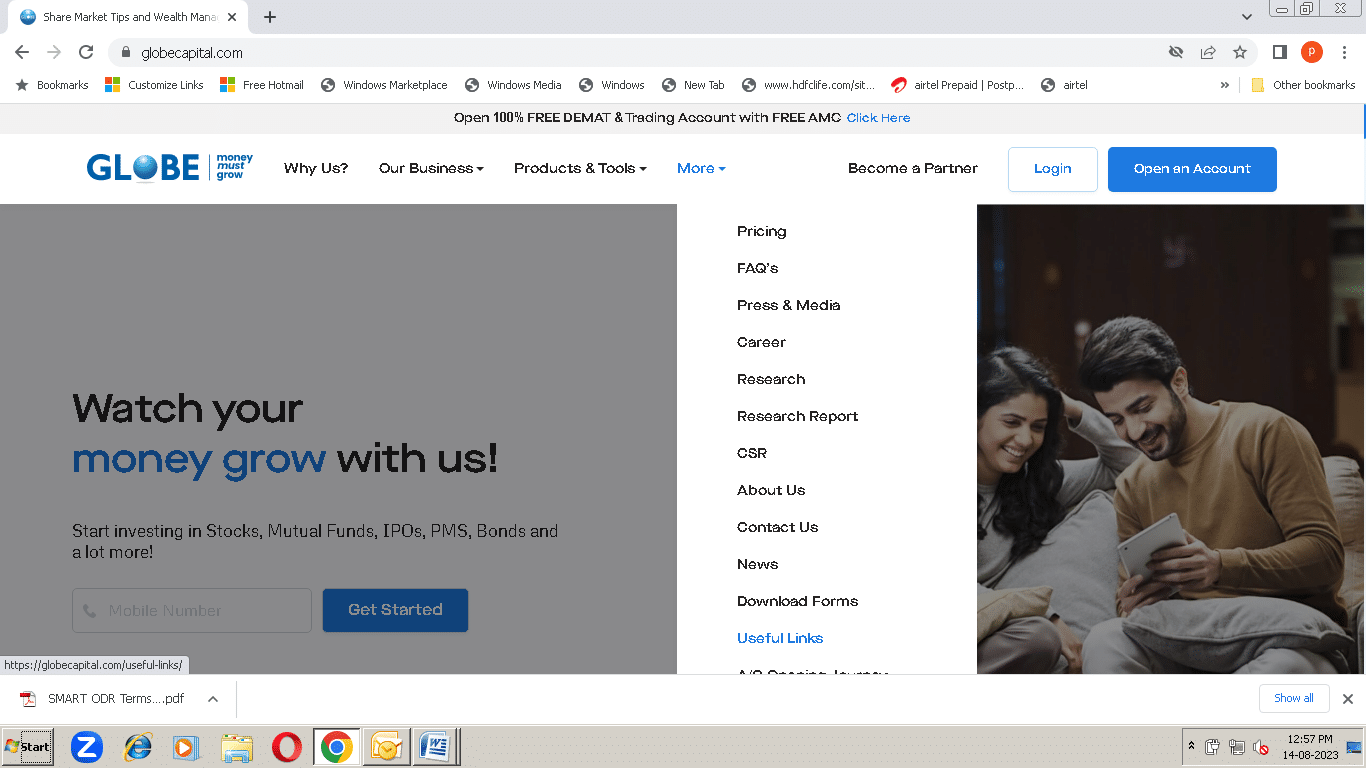Open the New Tab bookmark
The height and width of the screenshot is (768, 1366).
[x=693, y=85]
